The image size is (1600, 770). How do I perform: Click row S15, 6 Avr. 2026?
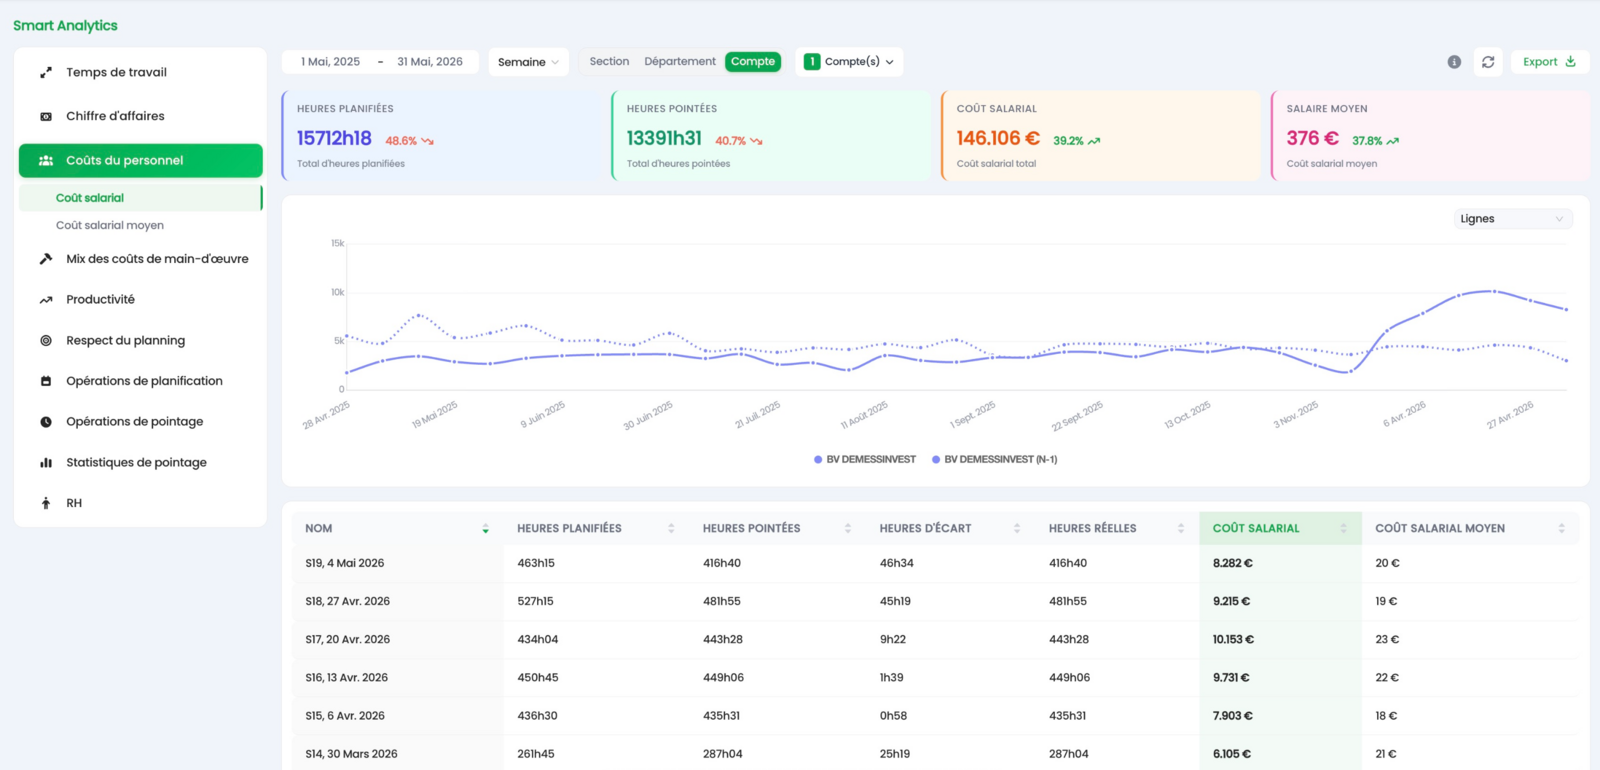[x=935, y=716]
